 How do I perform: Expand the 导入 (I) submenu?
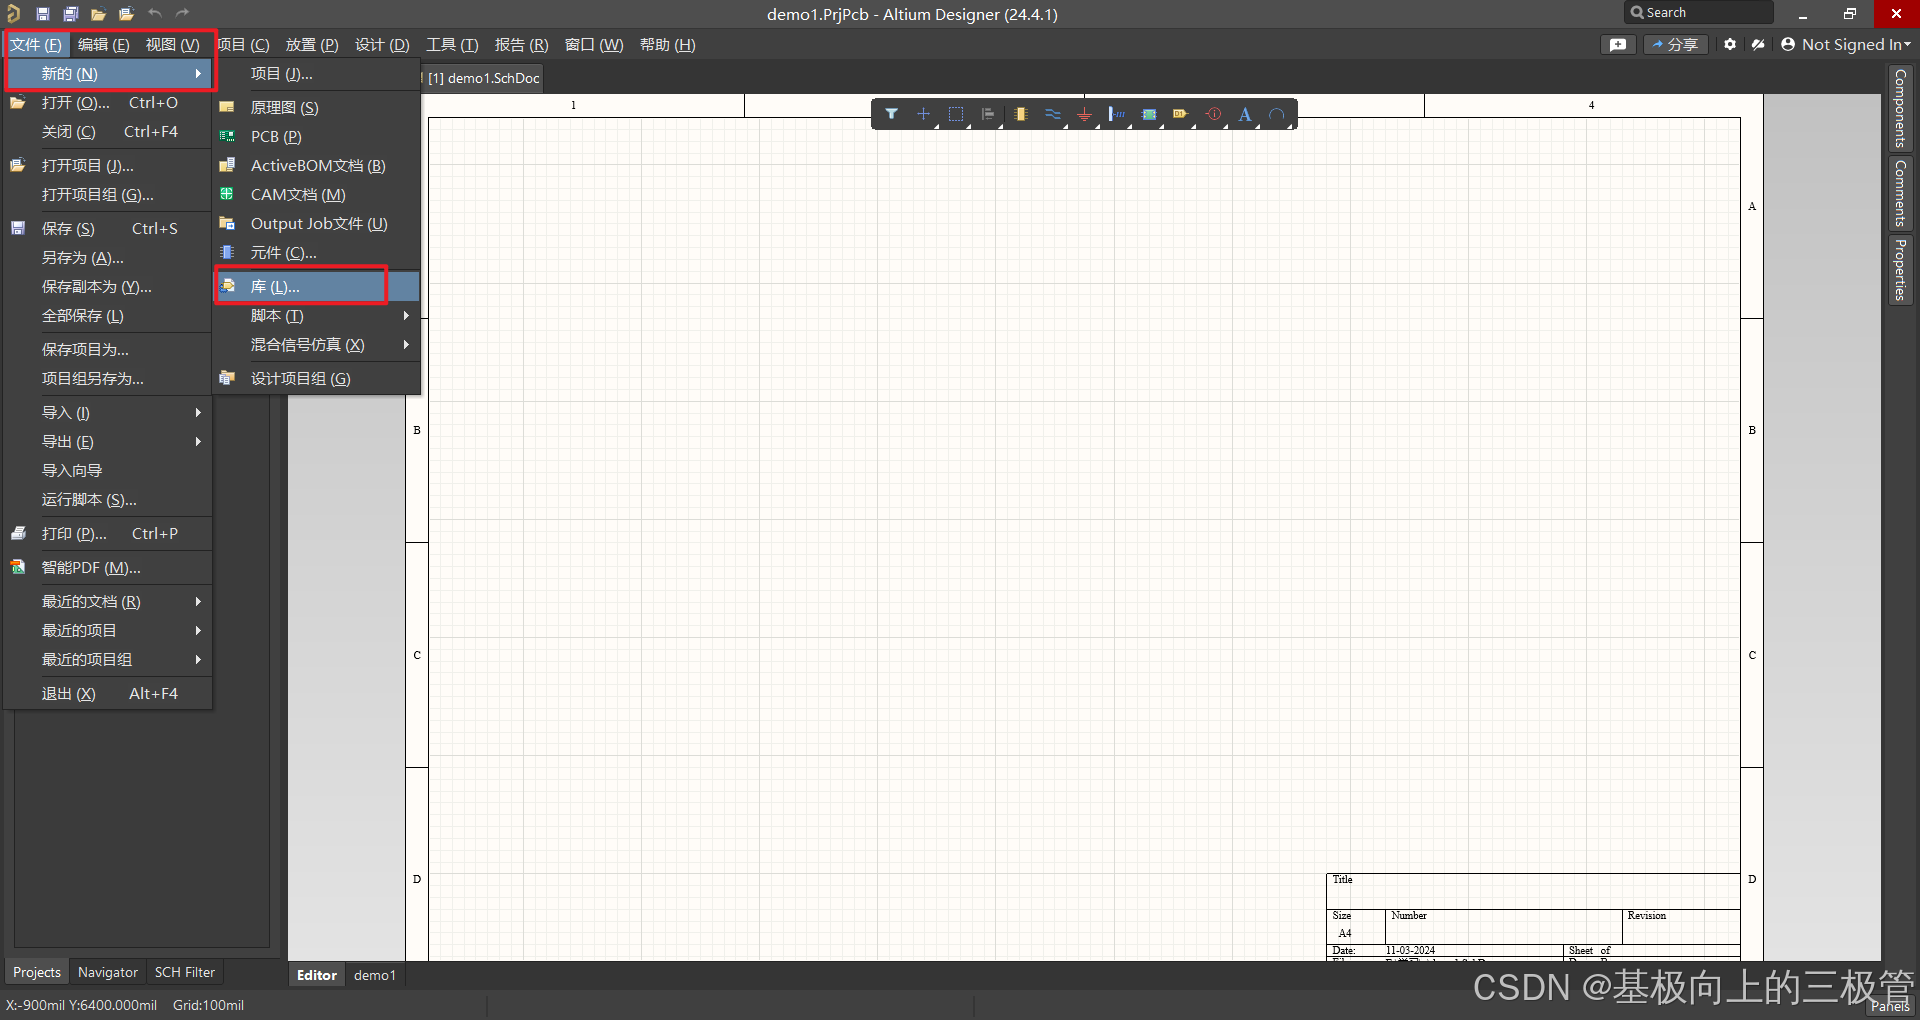108,412
